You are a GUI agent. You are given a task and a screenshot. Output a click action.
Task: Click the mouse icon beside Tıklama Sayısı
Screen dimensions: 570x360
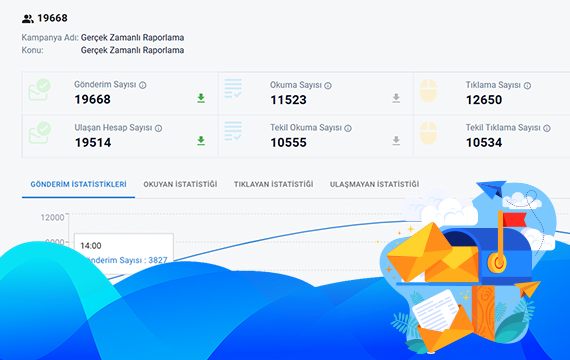pyautogui.click(x=429, y=91)
